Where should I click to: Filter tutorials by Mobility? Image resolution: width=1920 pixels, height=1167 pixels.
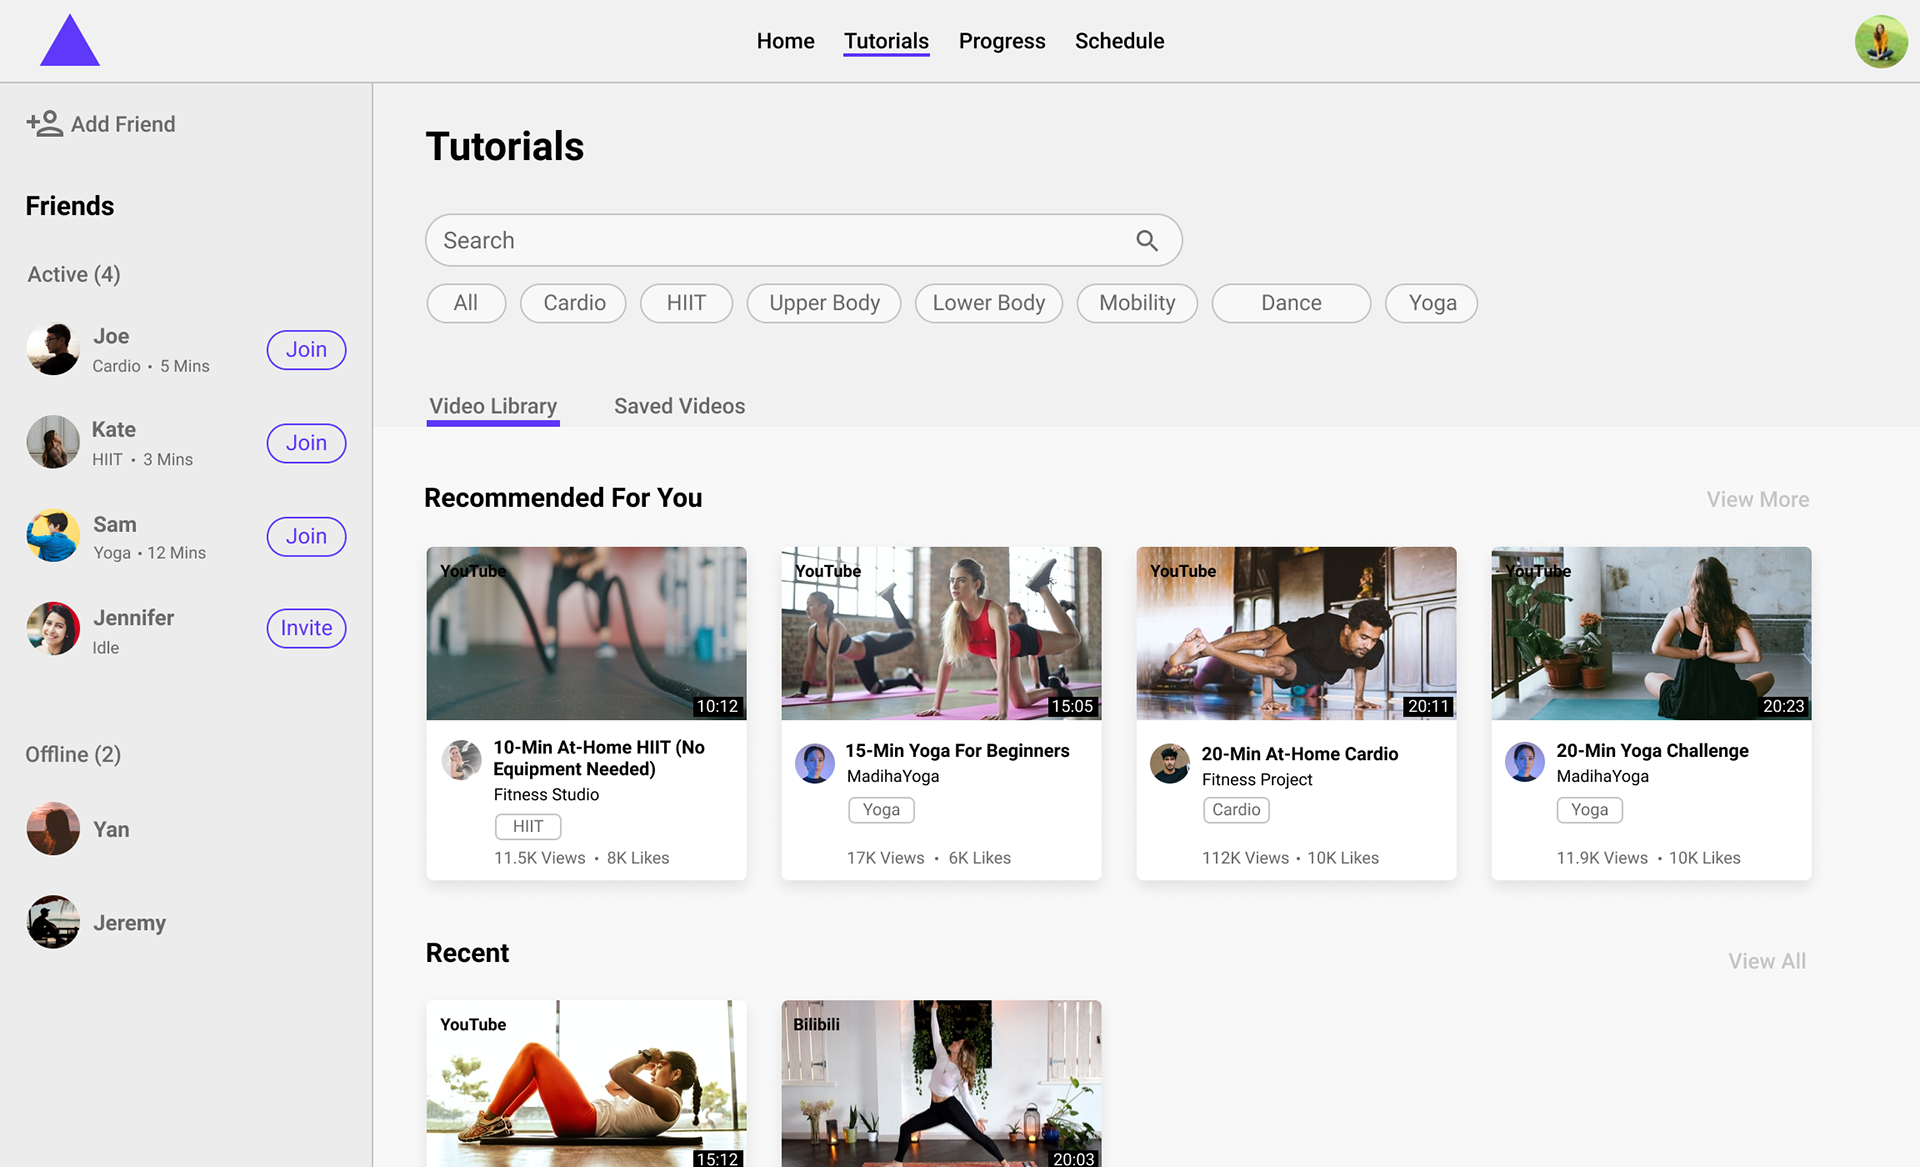(x=1137, y=303)
